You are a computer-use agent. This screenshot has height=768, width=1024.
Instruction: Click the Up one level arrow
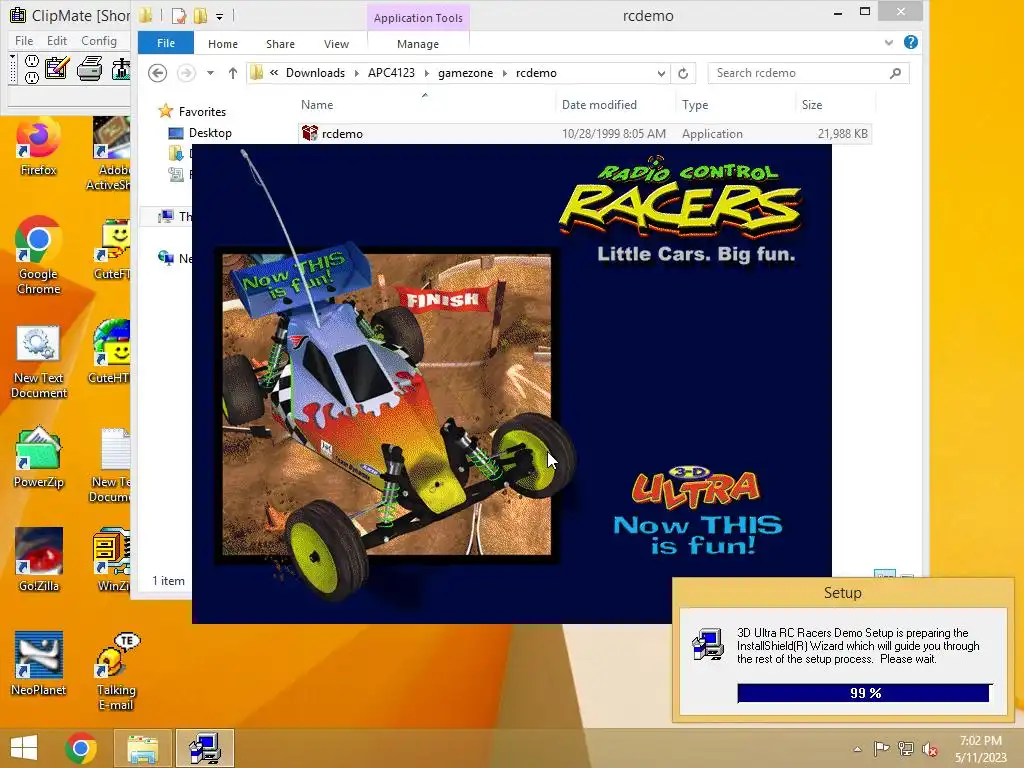pyautogui.click(x=232, y=73)
